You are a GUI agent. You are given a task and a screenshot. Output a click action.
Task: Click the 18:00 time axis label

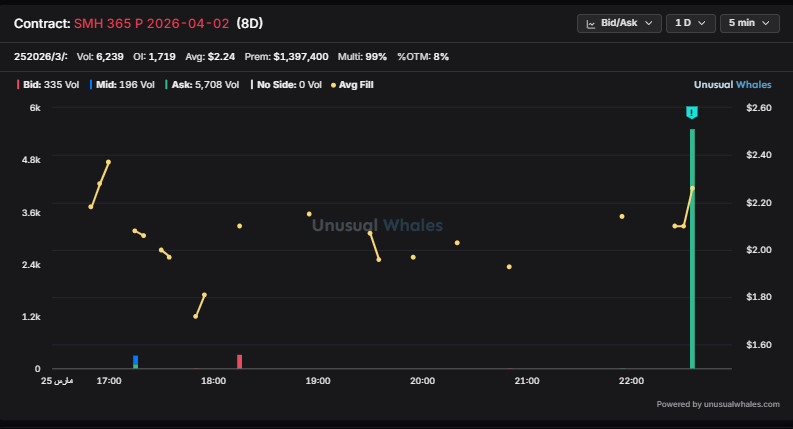click(x=213, y=381)
